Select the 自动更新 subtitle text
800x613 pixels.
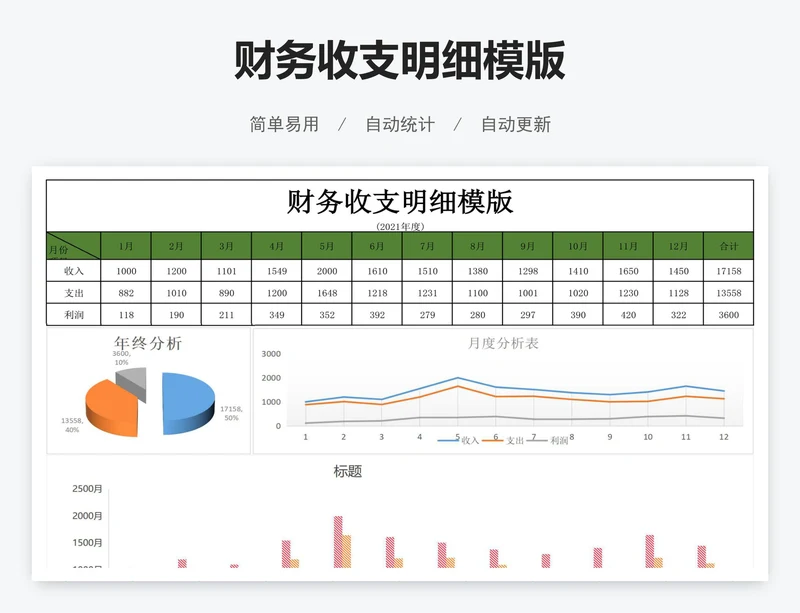(x=516, y=125)
